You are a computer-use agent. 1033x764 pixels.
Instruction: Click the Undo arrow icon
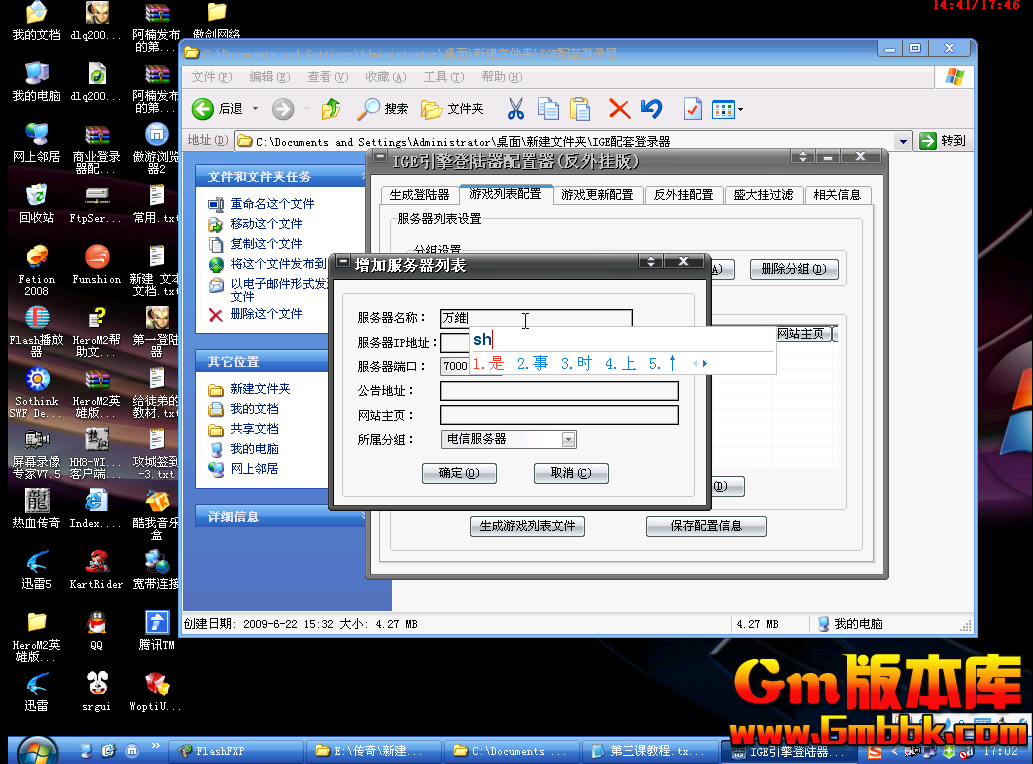[652, 108]
